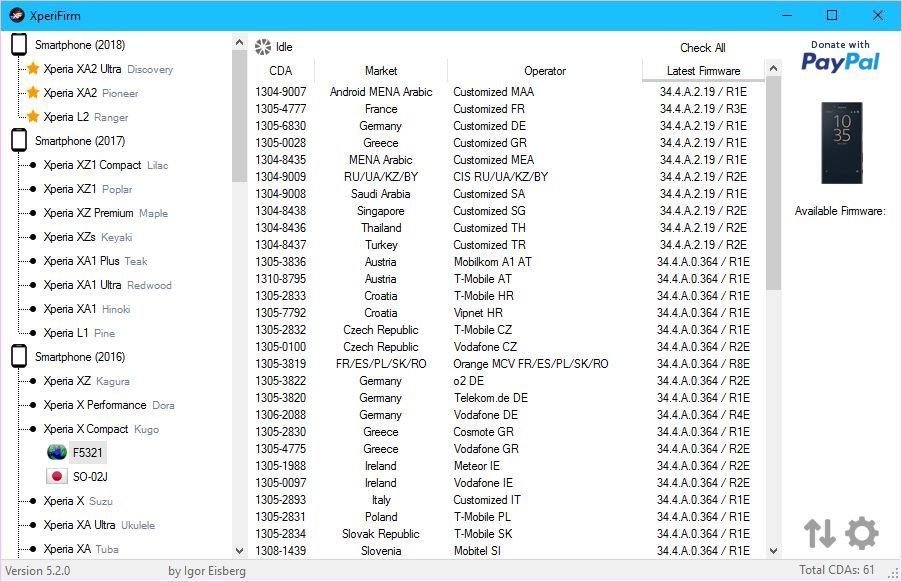This screenshot has height=582, width=902.
Task: Expand Xperia XA1 Hinoki
Action: [x=87, y=309]
